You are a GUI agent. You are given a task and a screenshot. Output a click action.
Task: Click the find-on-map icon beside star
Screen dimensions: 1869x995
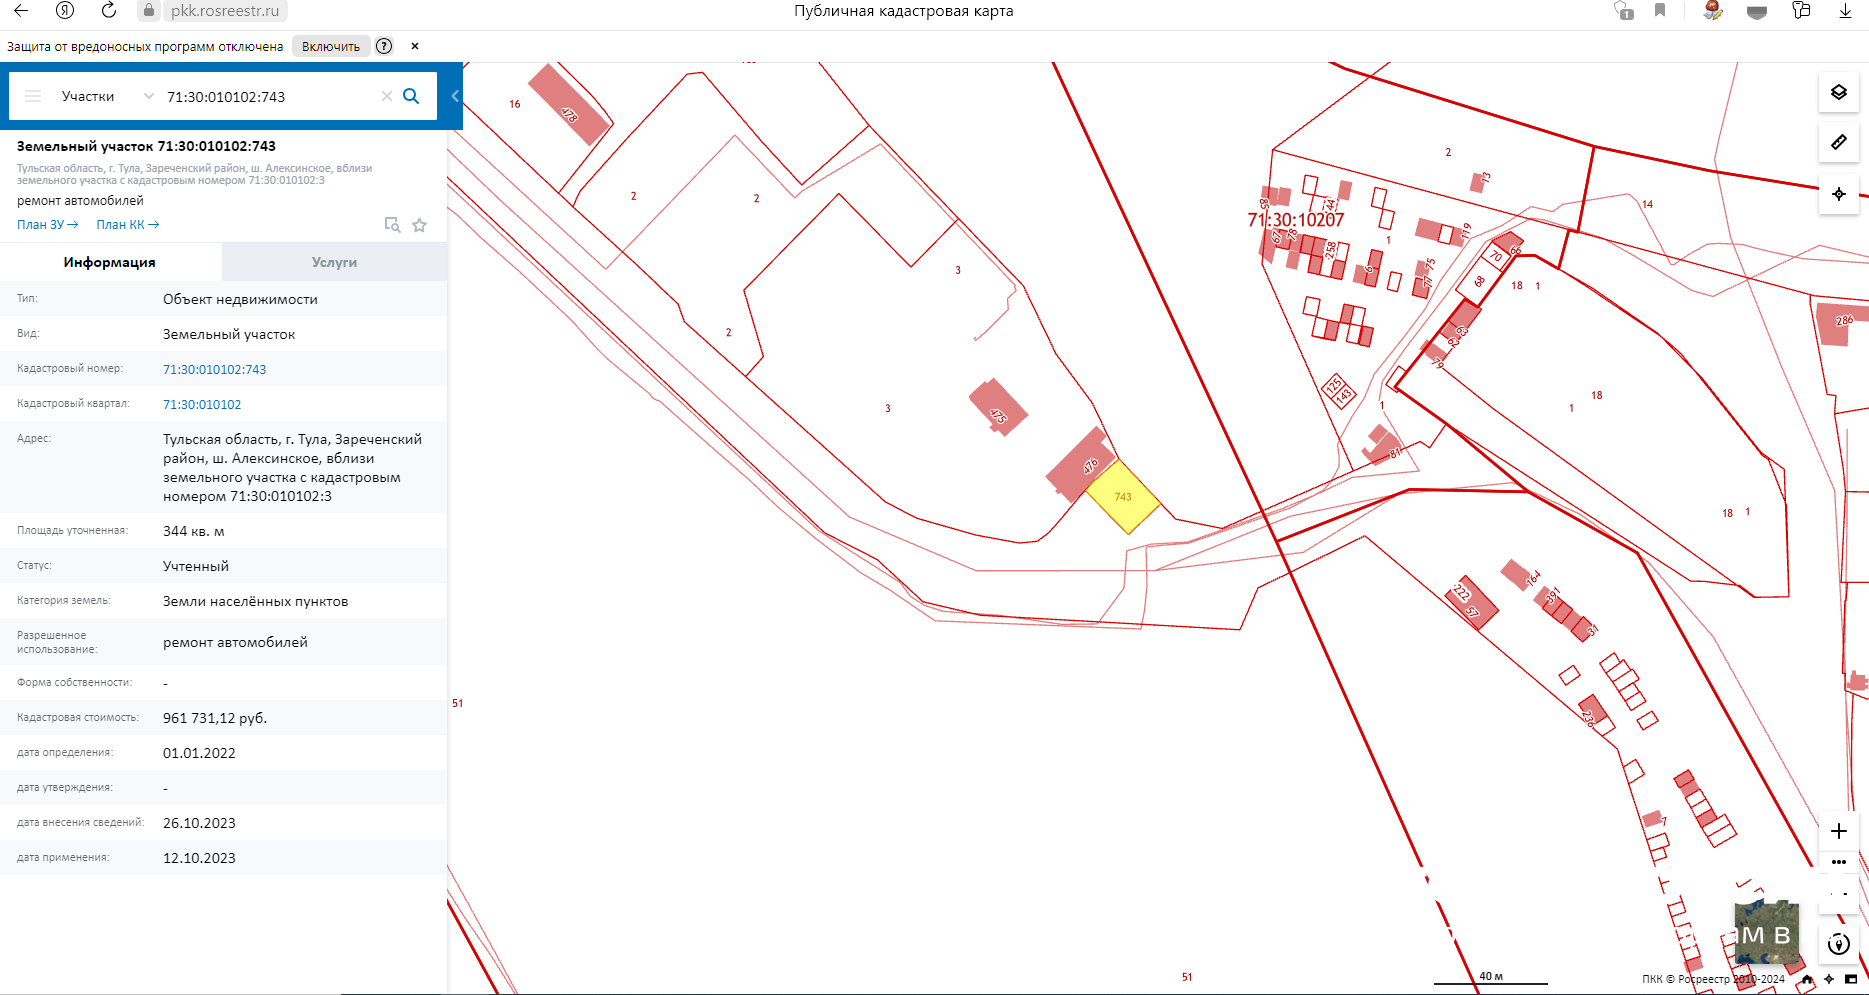[x=392, y=225]
